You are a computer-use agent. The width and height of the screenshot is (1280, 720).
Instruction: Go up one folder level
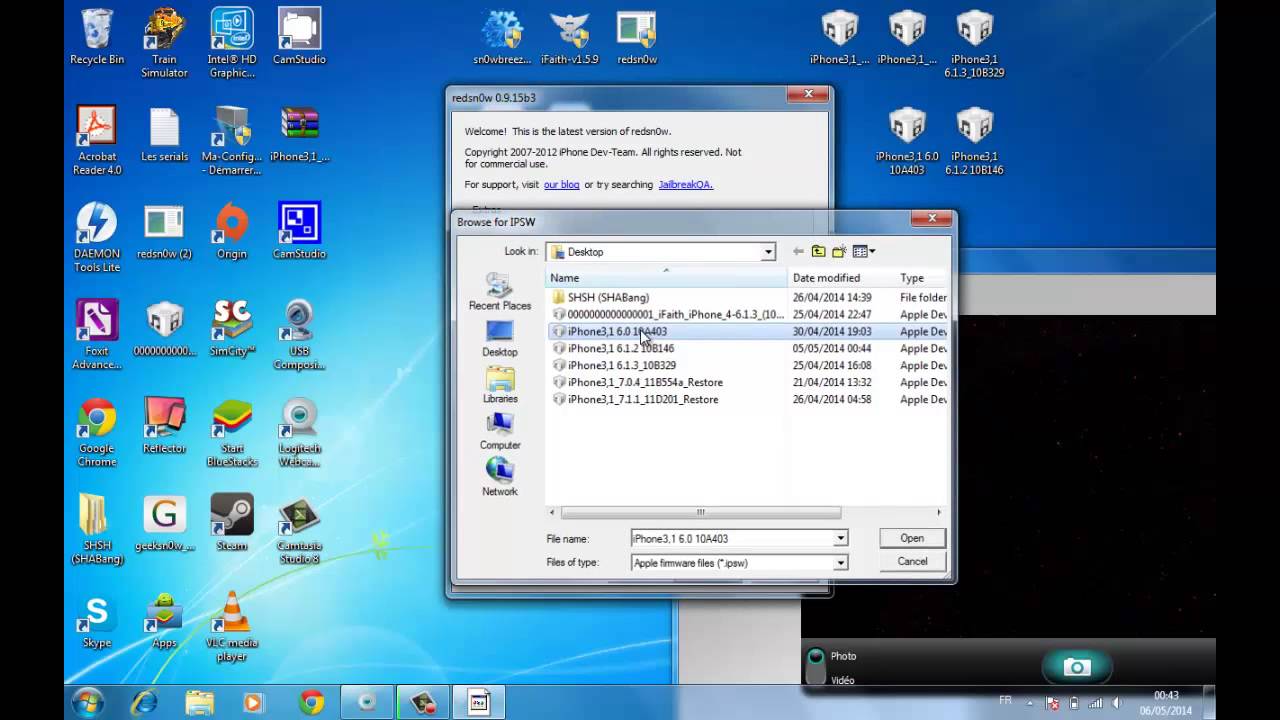click(x=819, y=252)
